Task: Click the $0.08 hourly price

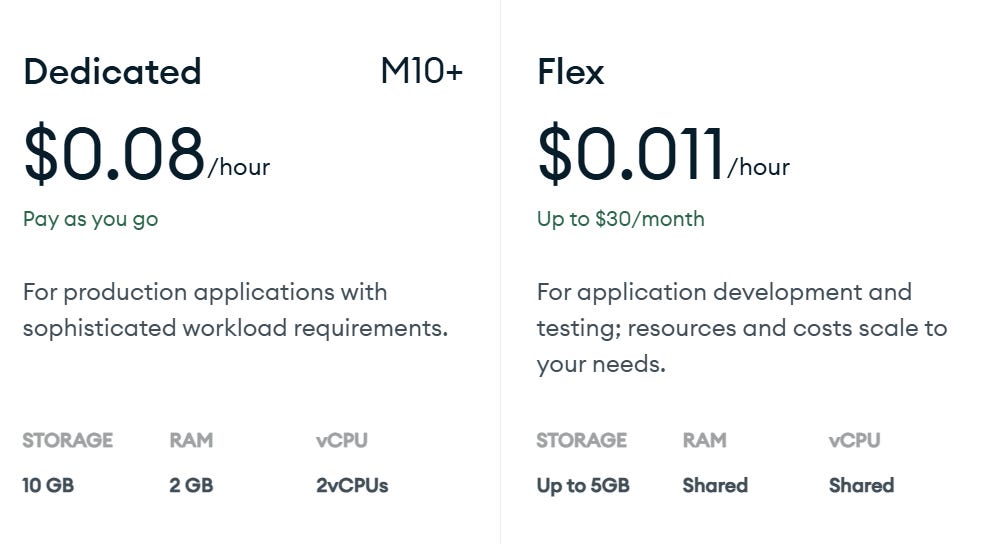Action: pyautogui.click(x=115, y=155)
